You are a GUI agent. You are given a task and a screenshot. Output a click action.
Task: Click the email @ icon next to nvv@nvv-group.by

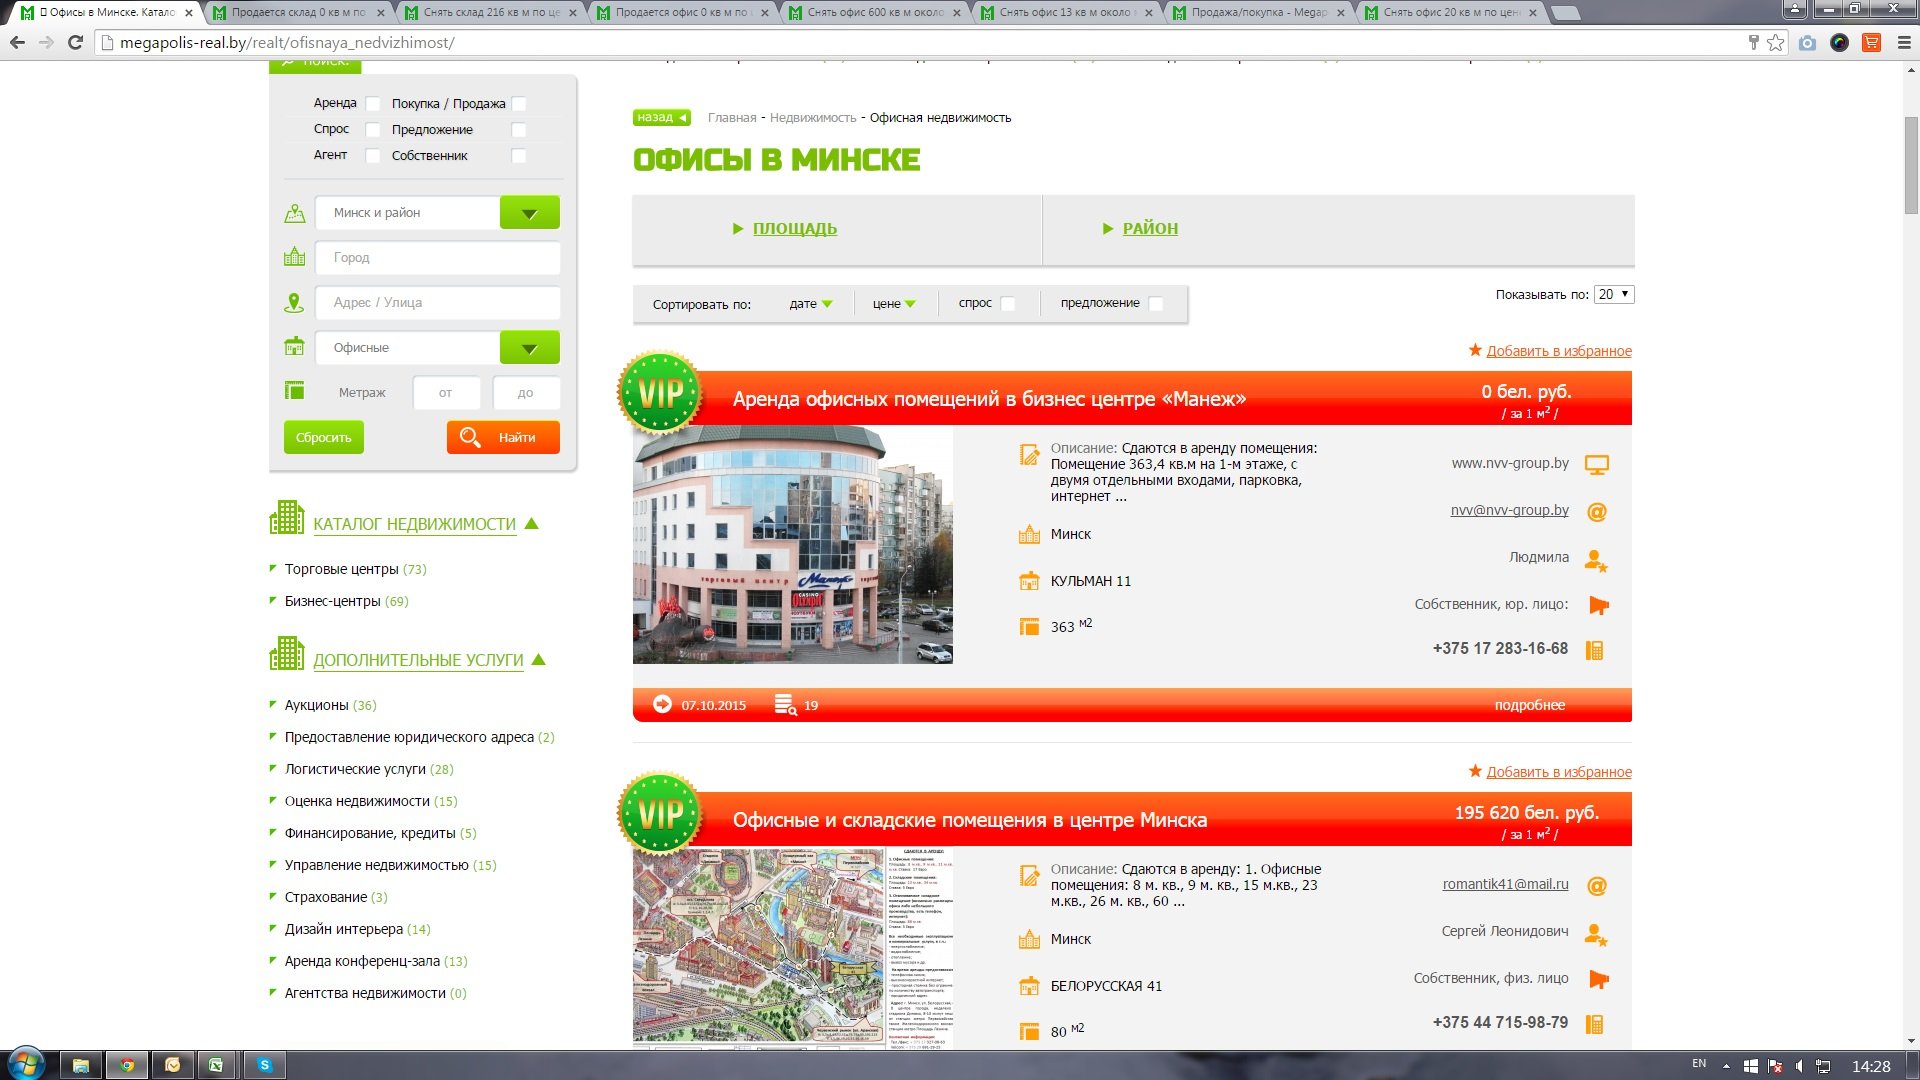pos(1597,512)
